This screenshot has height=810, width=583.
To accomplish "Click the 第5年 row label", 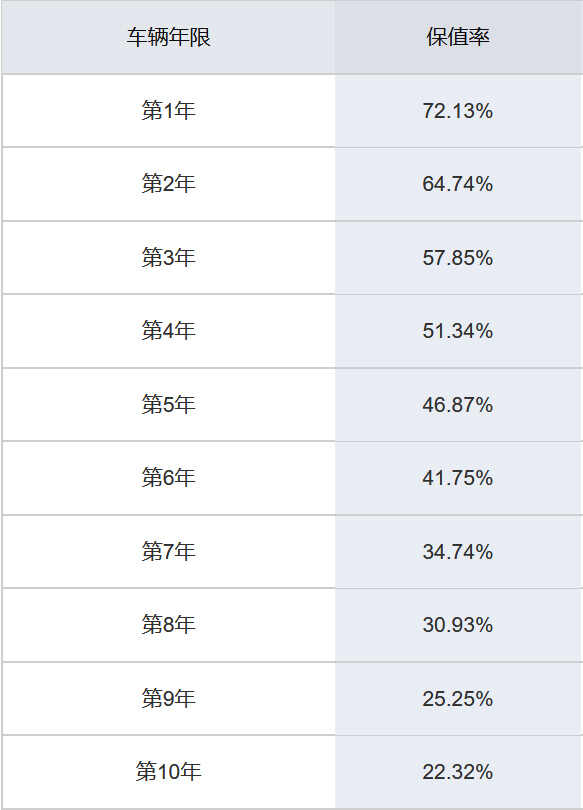I will [x=168, y=404].
